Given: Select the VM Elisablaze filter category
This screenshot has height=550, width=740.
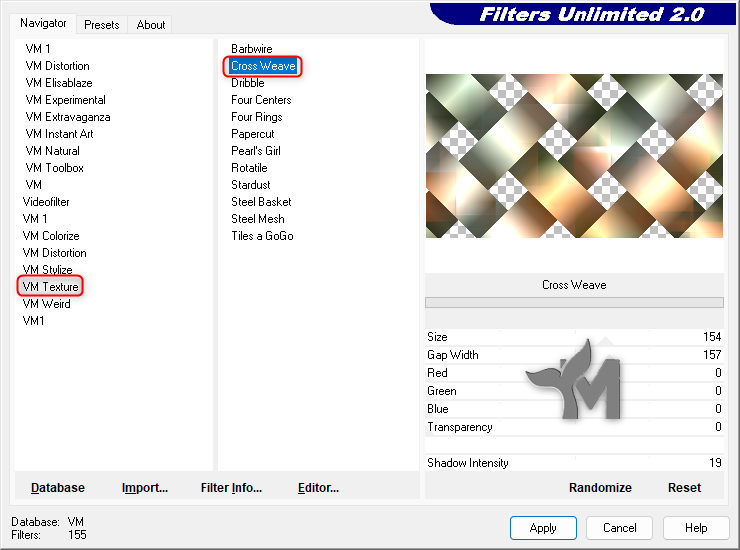Looking at the screenshot, I should [59, 83].
